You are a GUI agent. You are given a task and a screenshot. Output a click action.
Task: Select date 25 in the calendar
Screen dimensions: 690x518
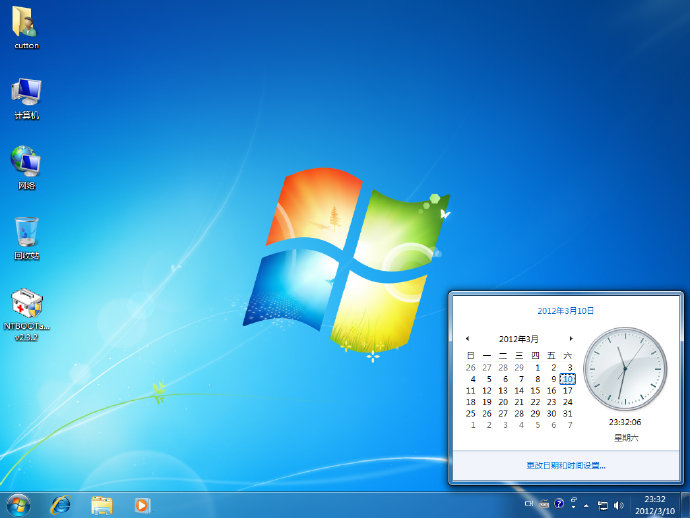pyautogui.click(x=470, y=413)
